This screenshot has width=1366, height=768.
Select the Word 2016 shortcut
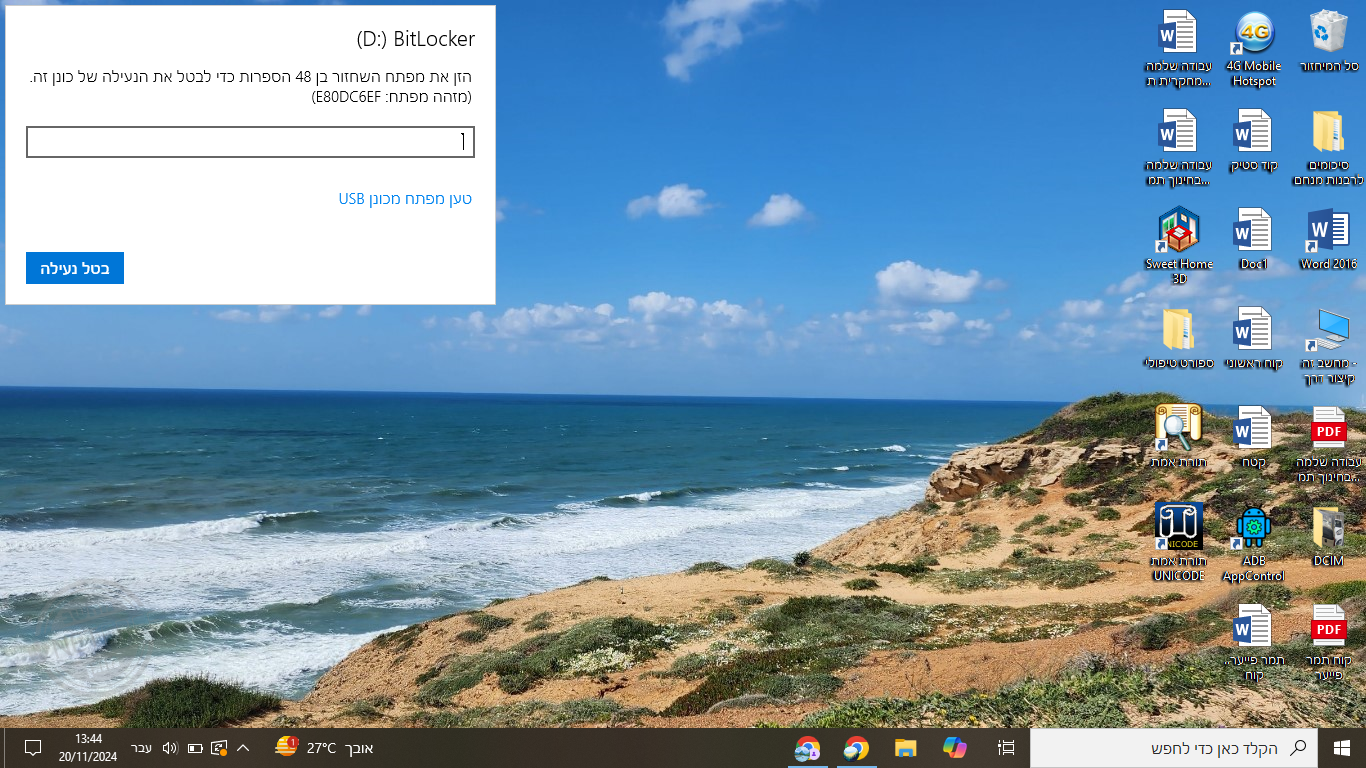[1329, 239]
